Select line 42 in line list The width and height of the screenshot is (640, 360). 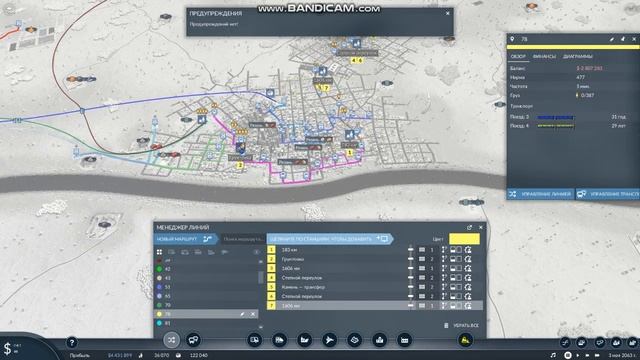click(206, 269)
